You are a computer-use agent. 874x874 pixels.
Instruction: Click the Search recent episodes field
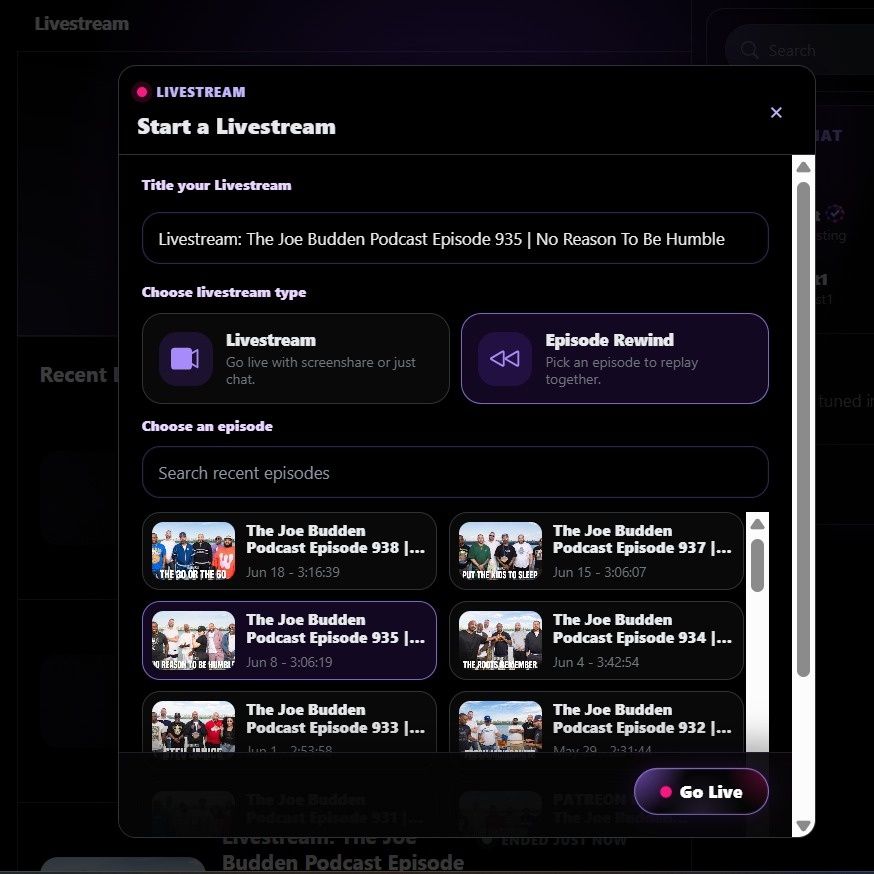pos(455,472)
